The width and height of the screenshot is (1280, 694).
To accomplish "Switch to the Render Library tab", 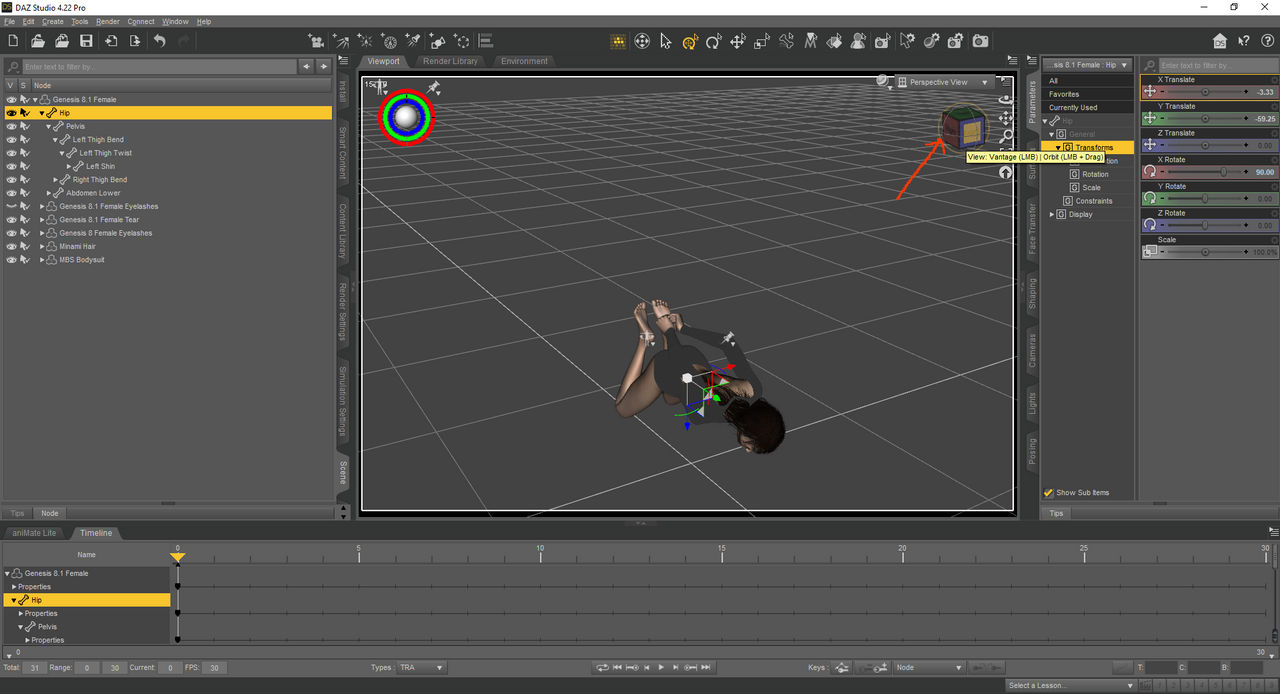I will (451, 61).
